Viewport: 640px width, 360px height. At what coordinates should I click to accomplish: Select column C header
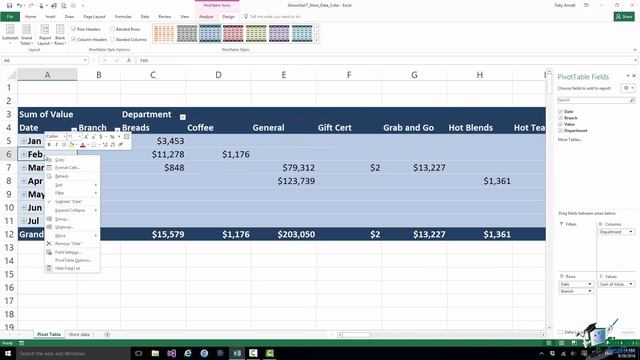[153, 75]
